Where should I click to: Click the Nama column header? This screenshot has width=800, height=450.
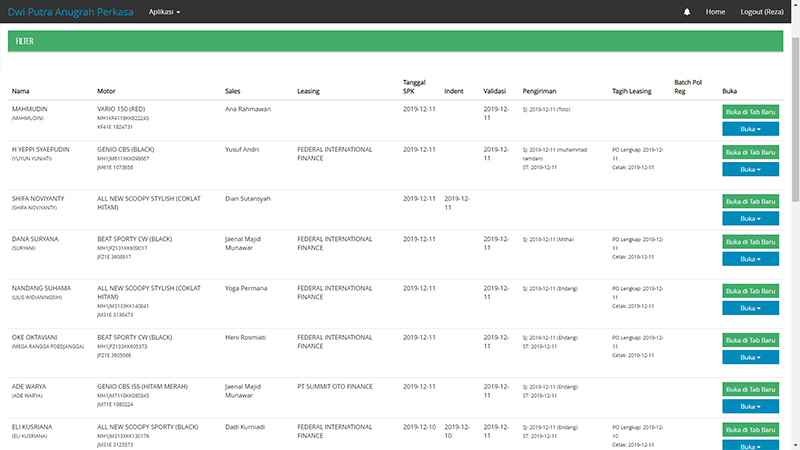pos(20,91)
